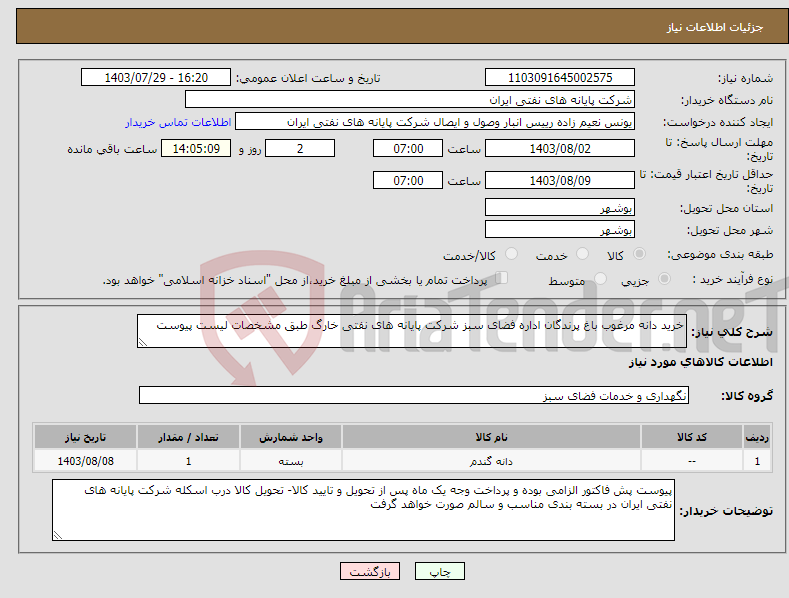The image size is (789, 598).
Task: Click the delivery province field بوشهر
Action: [x=560, y=207]
